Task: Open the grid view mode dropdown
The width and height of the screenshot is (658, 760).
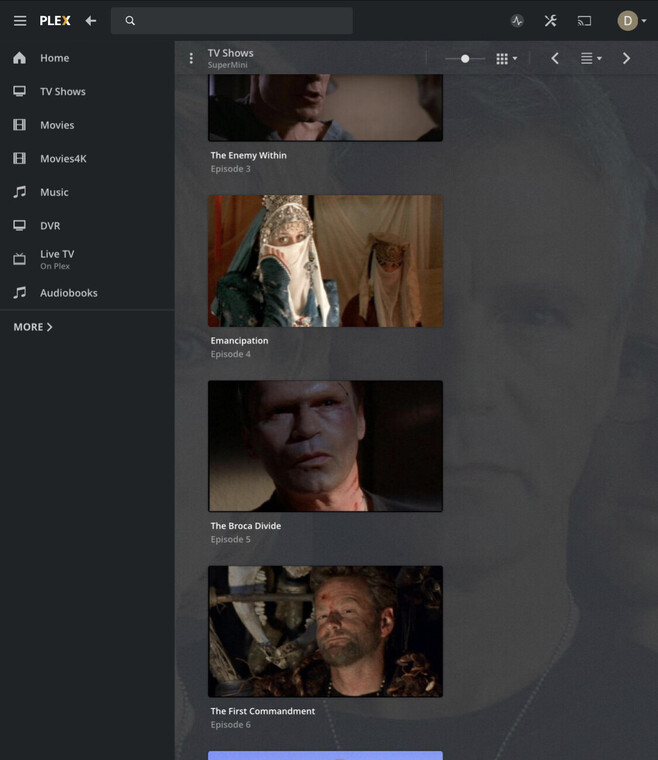Action: [x=506, y=59]
